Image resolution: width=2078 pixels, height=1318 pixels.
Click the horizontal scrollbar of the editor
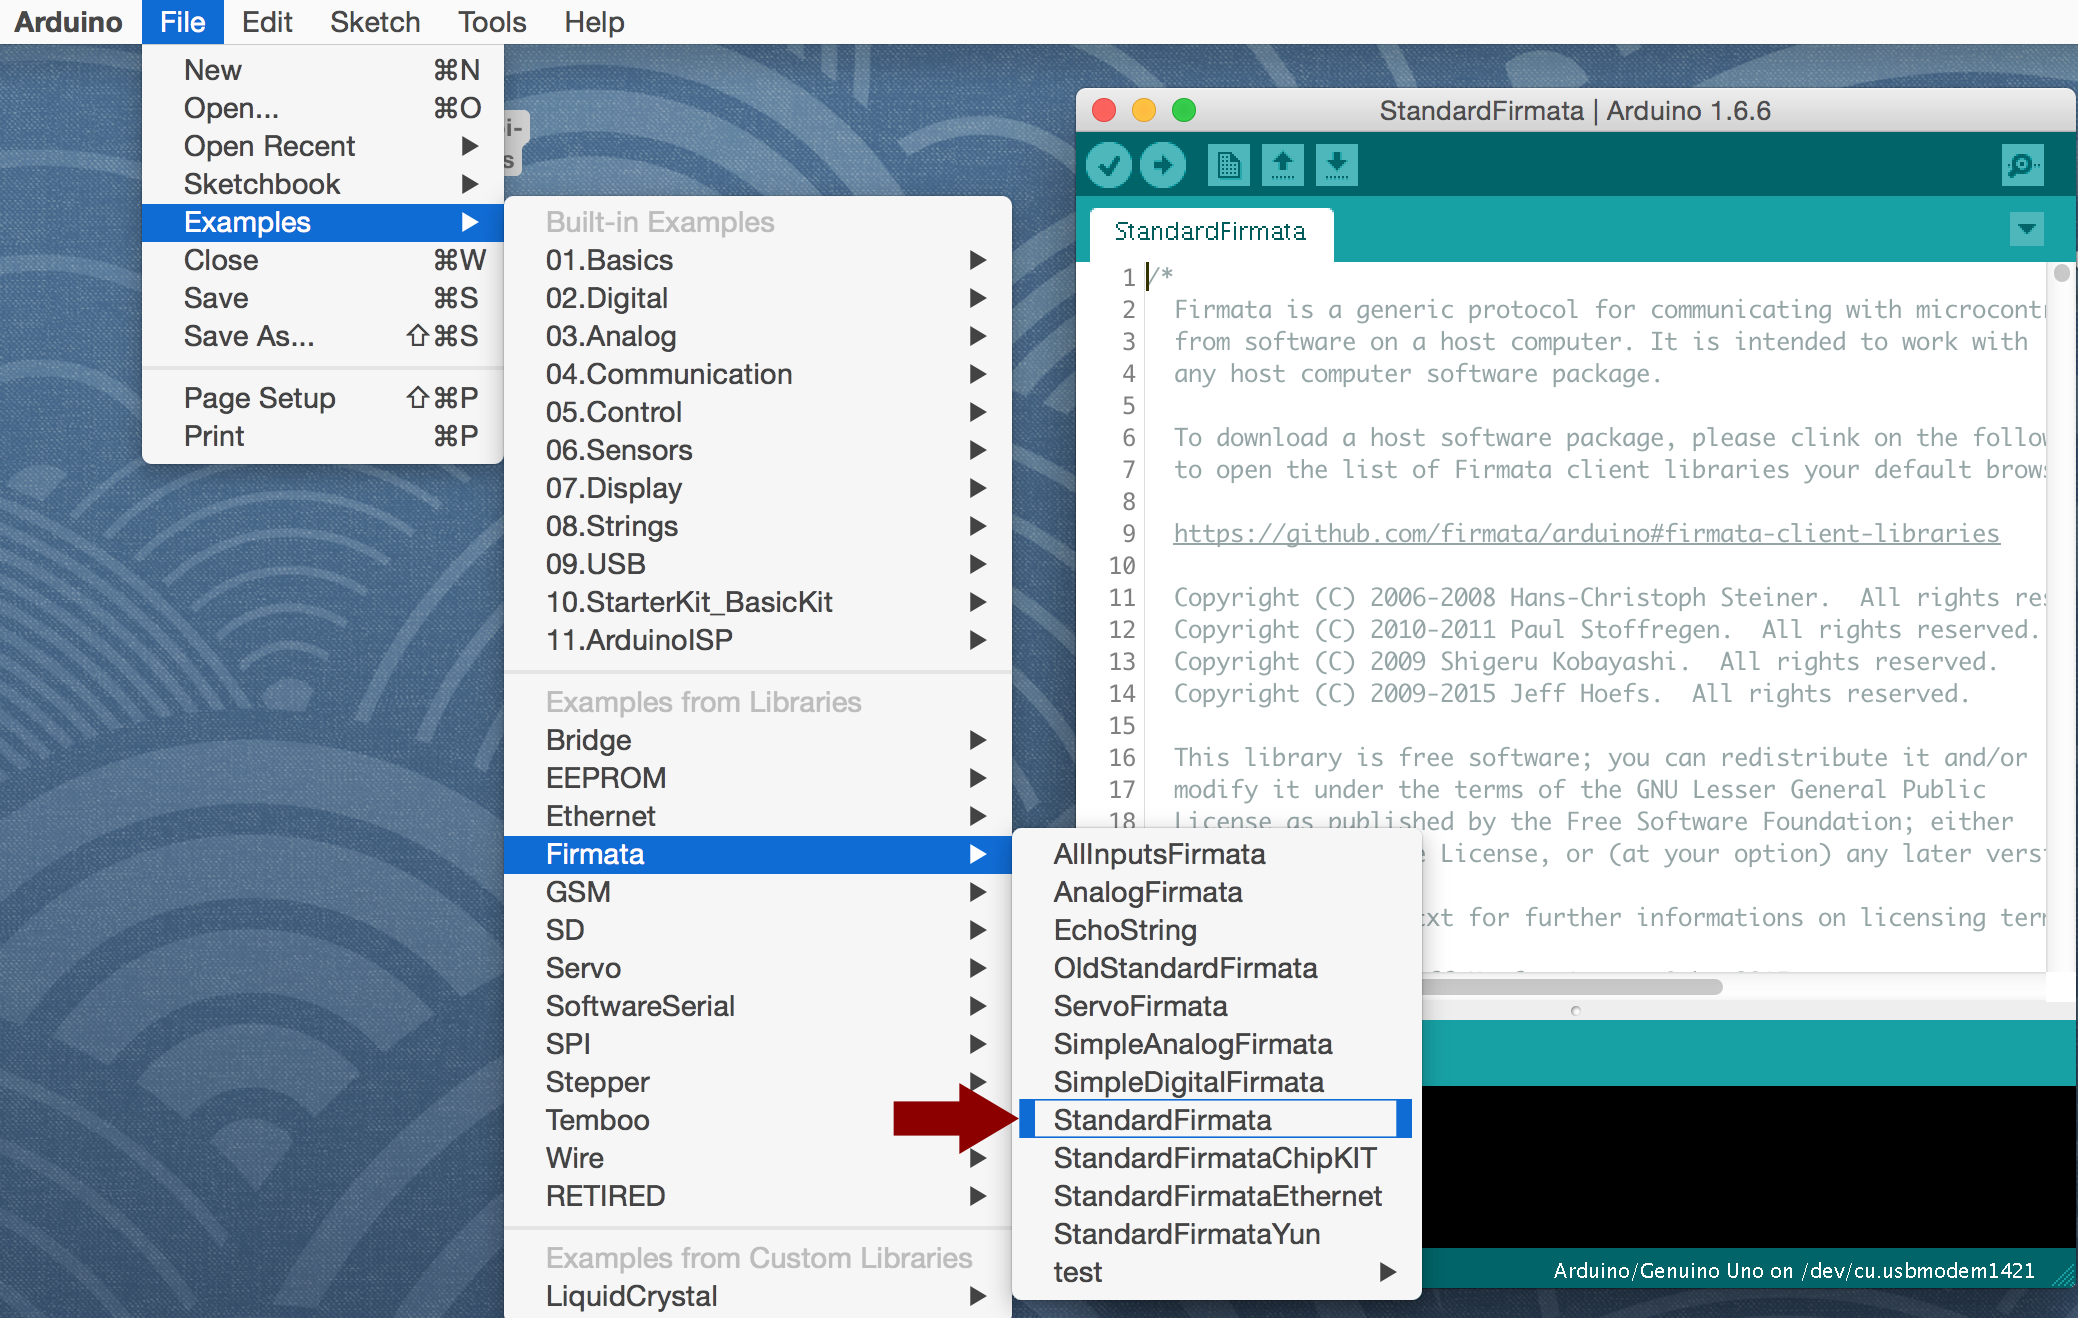tap(1570, 987)
